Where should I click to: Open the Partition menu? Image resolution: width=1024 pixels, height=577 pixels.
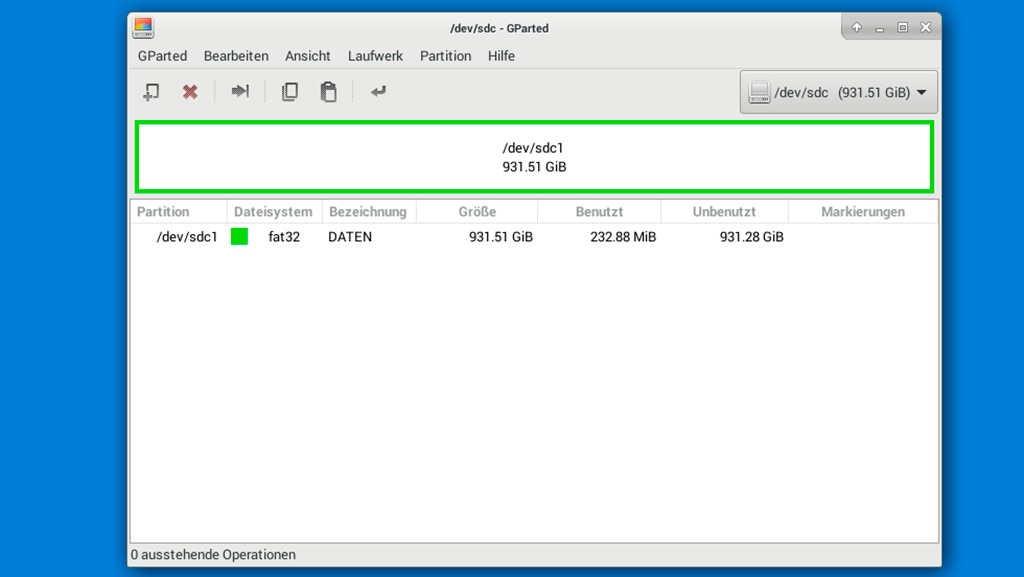tap(445, 56)
